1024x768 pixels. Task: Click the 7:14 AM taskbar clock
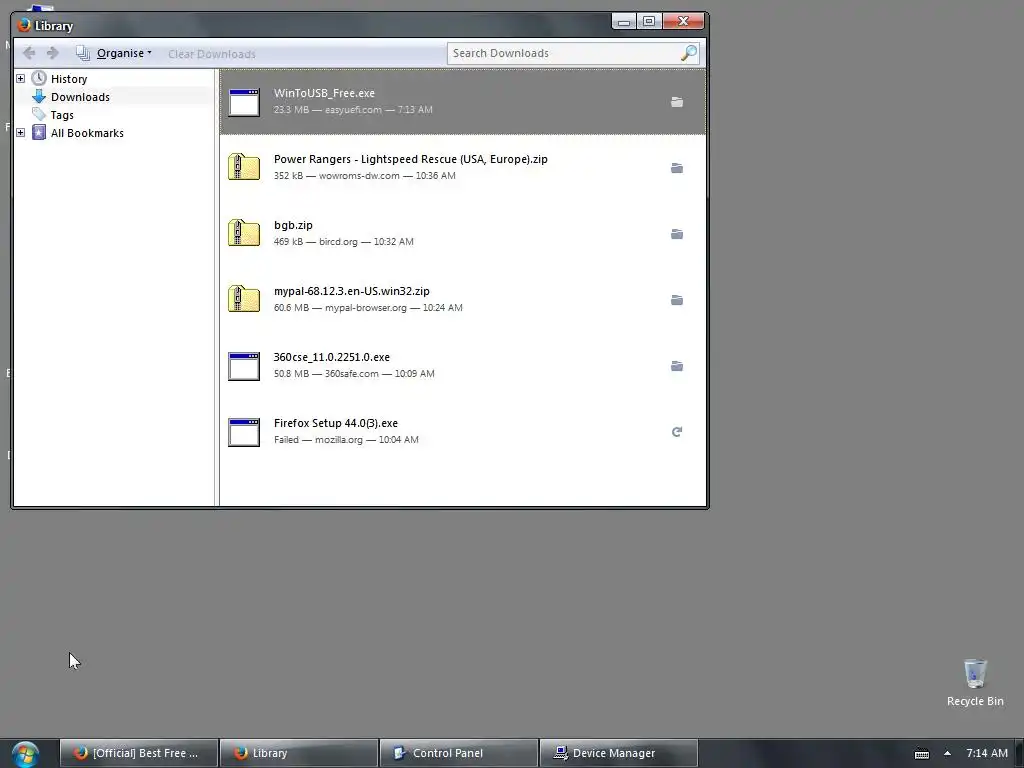(987, 753)
